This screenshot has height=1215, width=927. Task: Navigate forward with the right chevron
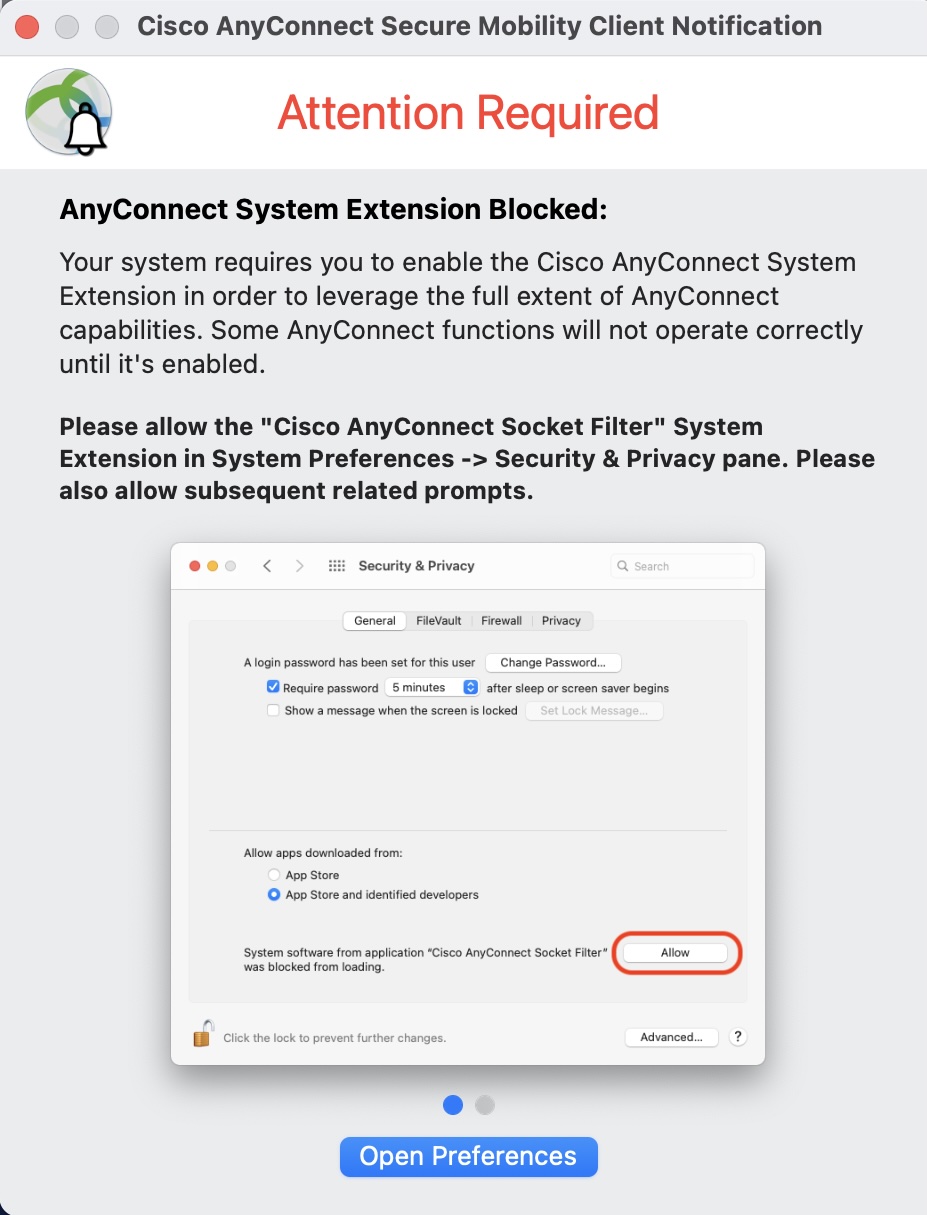299,565
